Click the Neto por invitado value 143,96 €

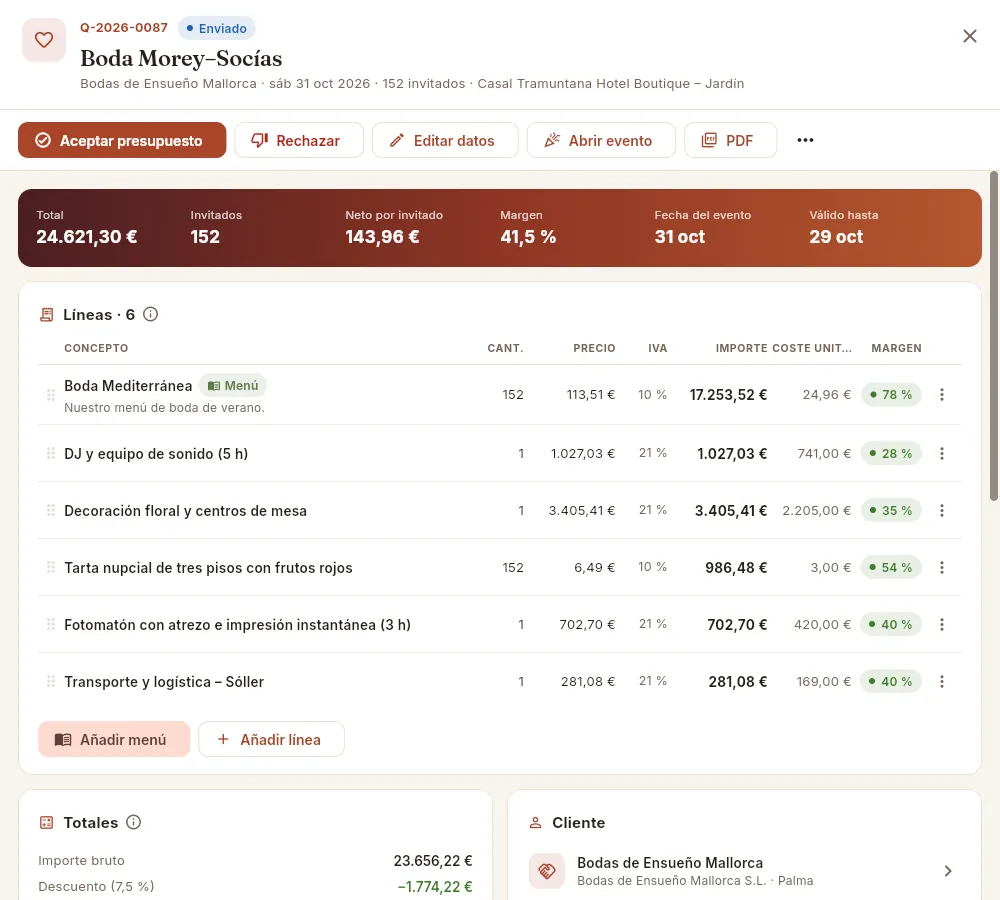(383, 237)
